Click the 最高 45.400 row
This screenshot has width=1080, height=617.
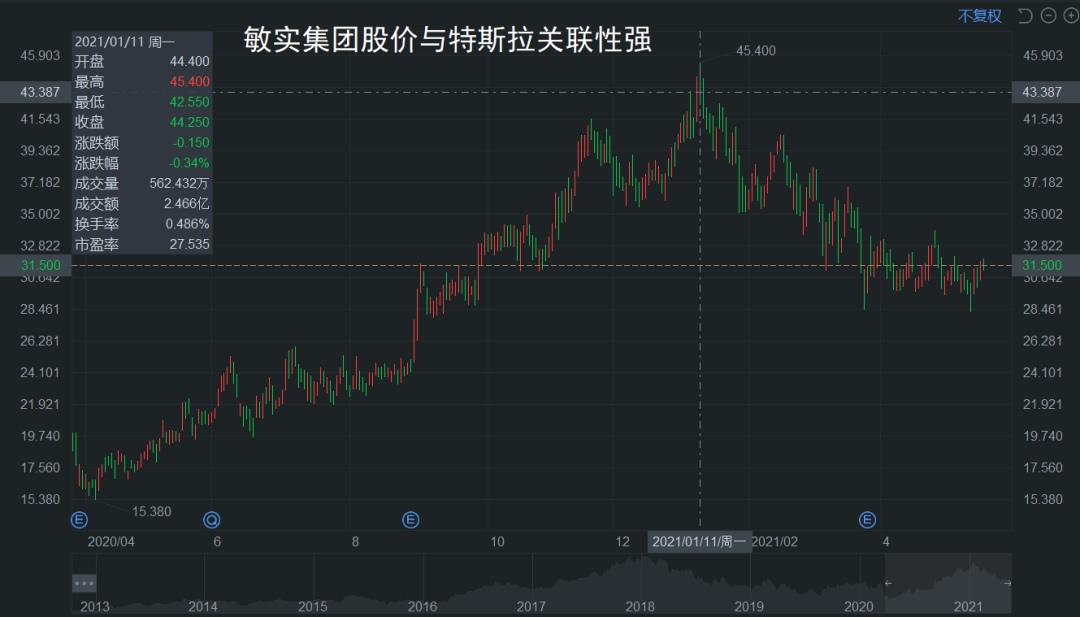click(142, 82)
